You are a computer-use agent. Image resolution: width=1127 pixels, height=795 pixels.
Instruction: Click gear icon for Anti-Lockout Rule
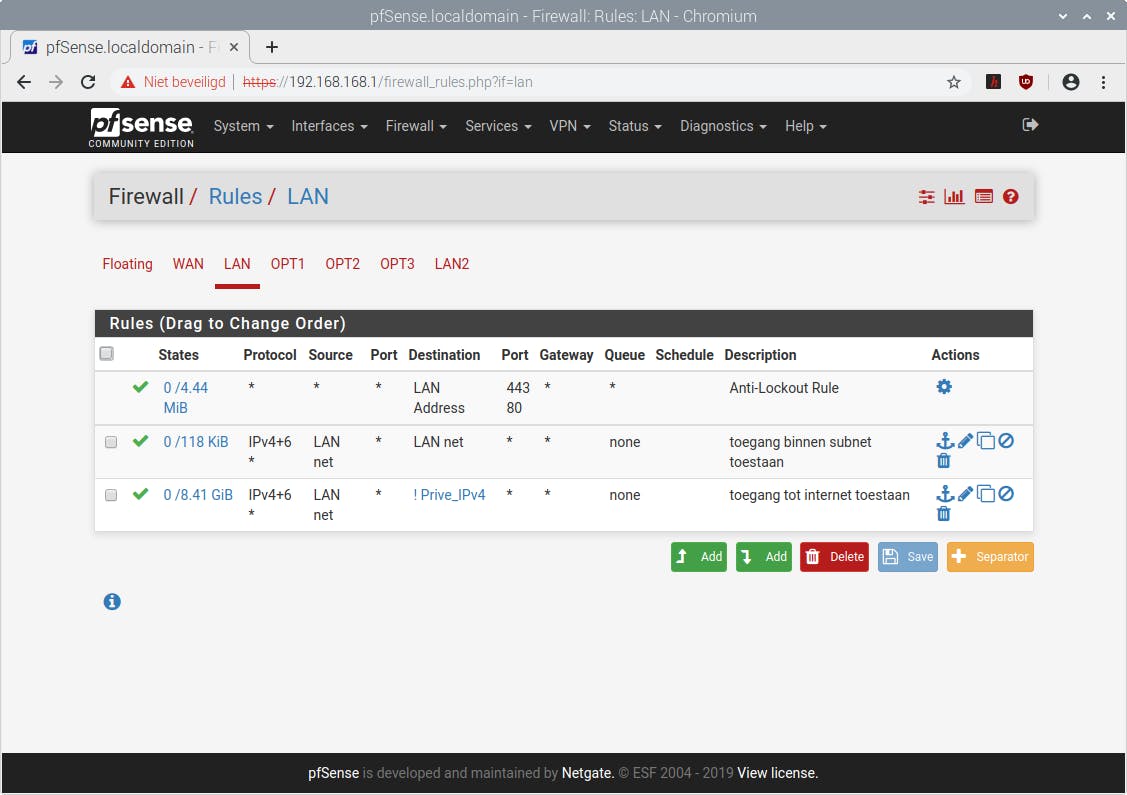pos(944,387)
